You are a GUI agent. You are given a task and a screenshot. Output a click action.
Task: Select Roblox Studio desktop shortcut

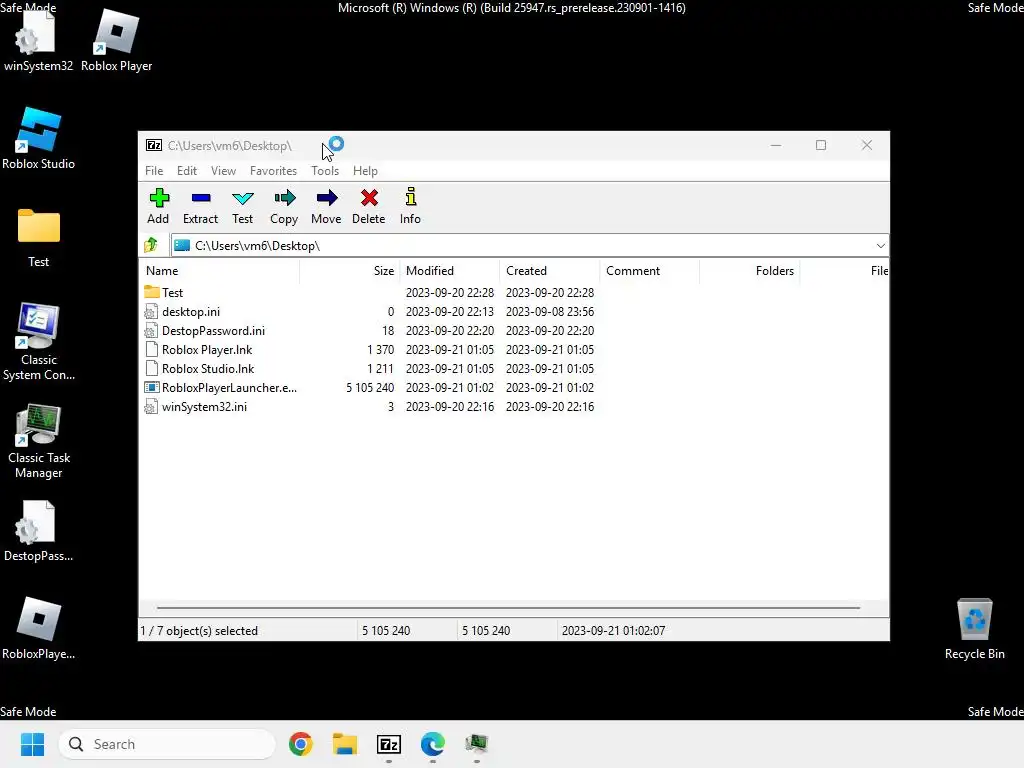tap(38, 138)
